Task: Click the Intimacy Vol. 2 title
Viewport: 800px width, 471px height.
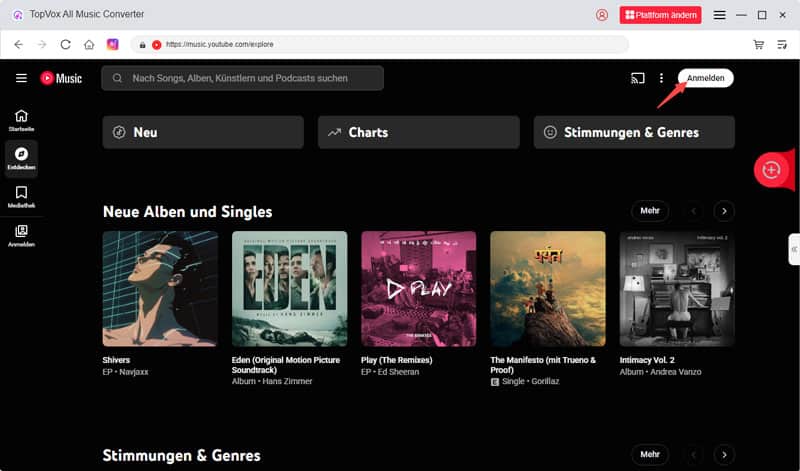Action: (x=647, y=360)
